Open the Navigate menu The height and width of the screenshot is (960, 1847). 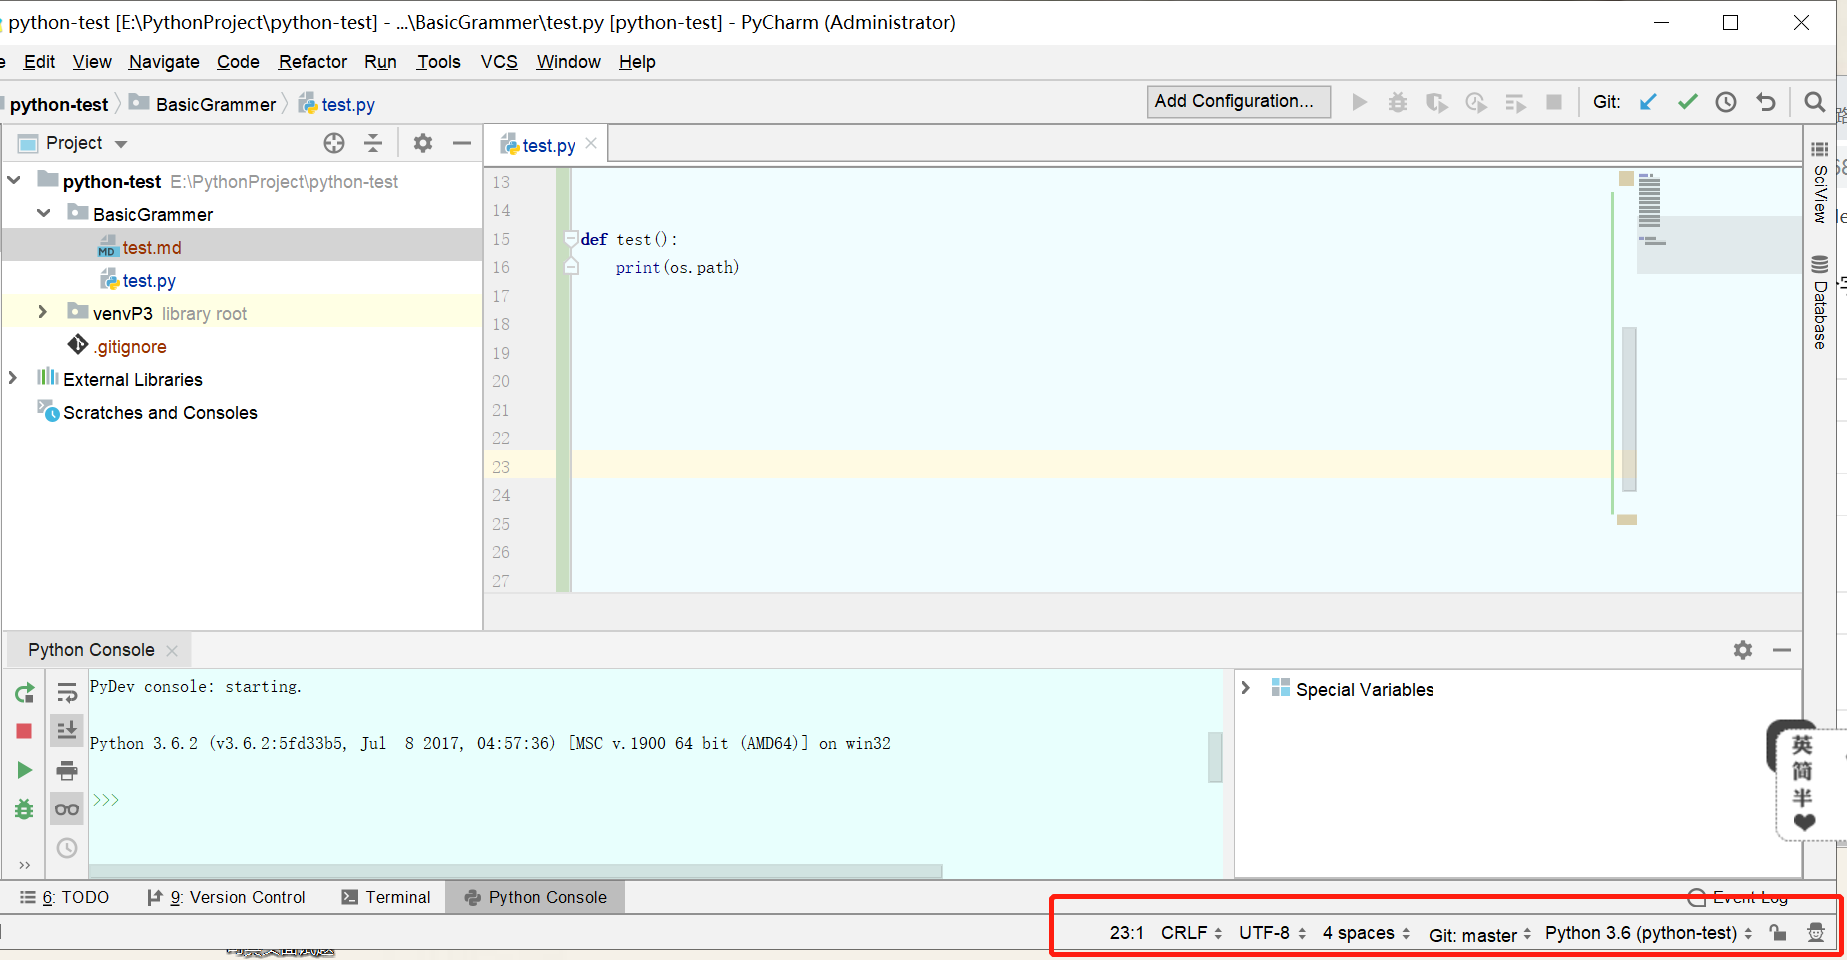click(164, 62)
